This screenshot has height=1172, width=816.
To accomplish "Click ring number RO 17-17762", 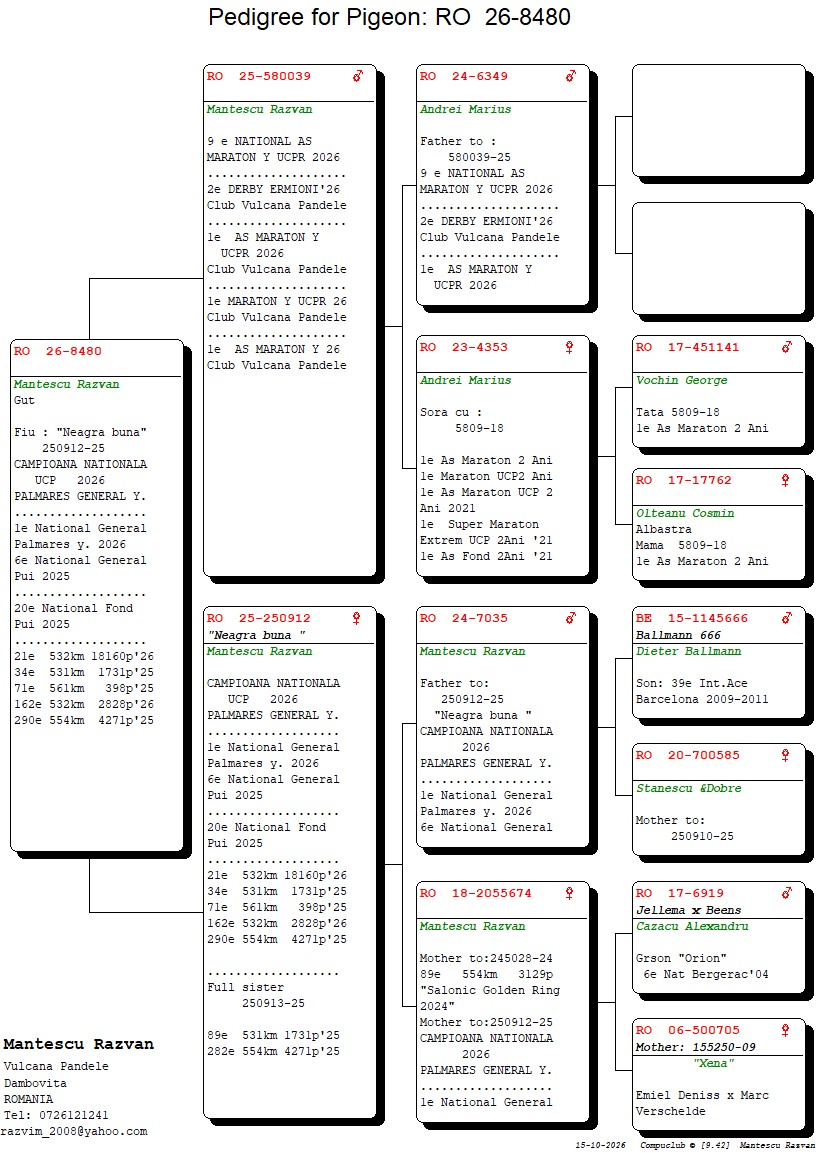I will click(x=684, y=481).
